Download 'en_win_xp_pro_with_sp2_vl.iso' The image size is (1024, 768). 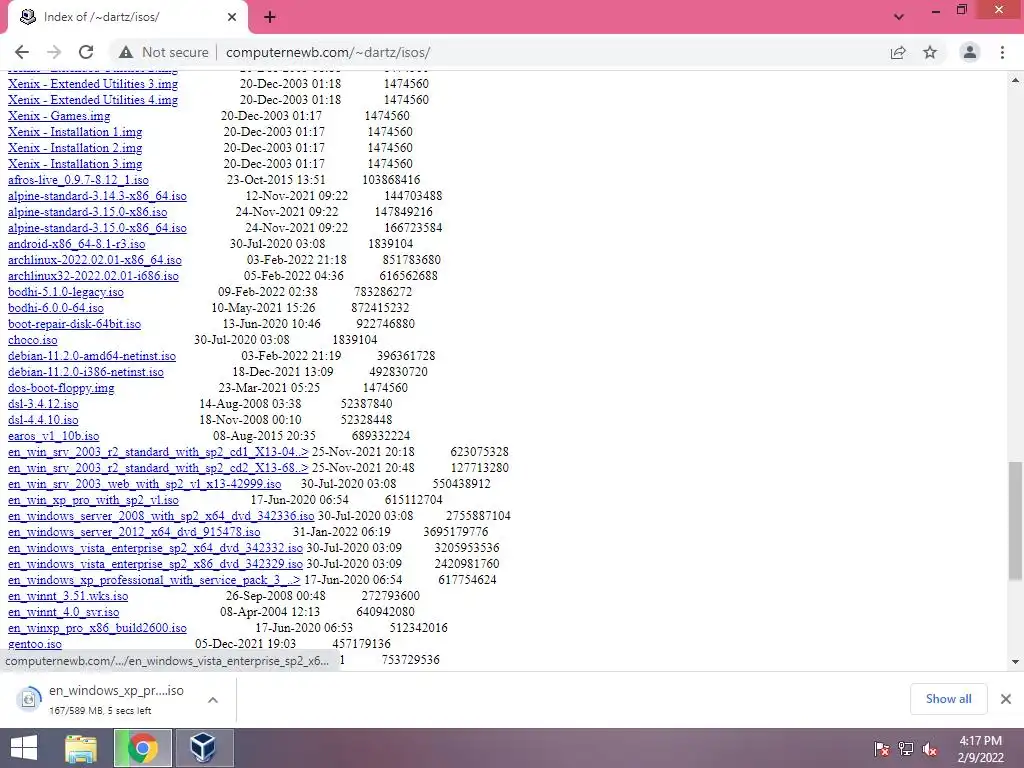pos(93,500)
